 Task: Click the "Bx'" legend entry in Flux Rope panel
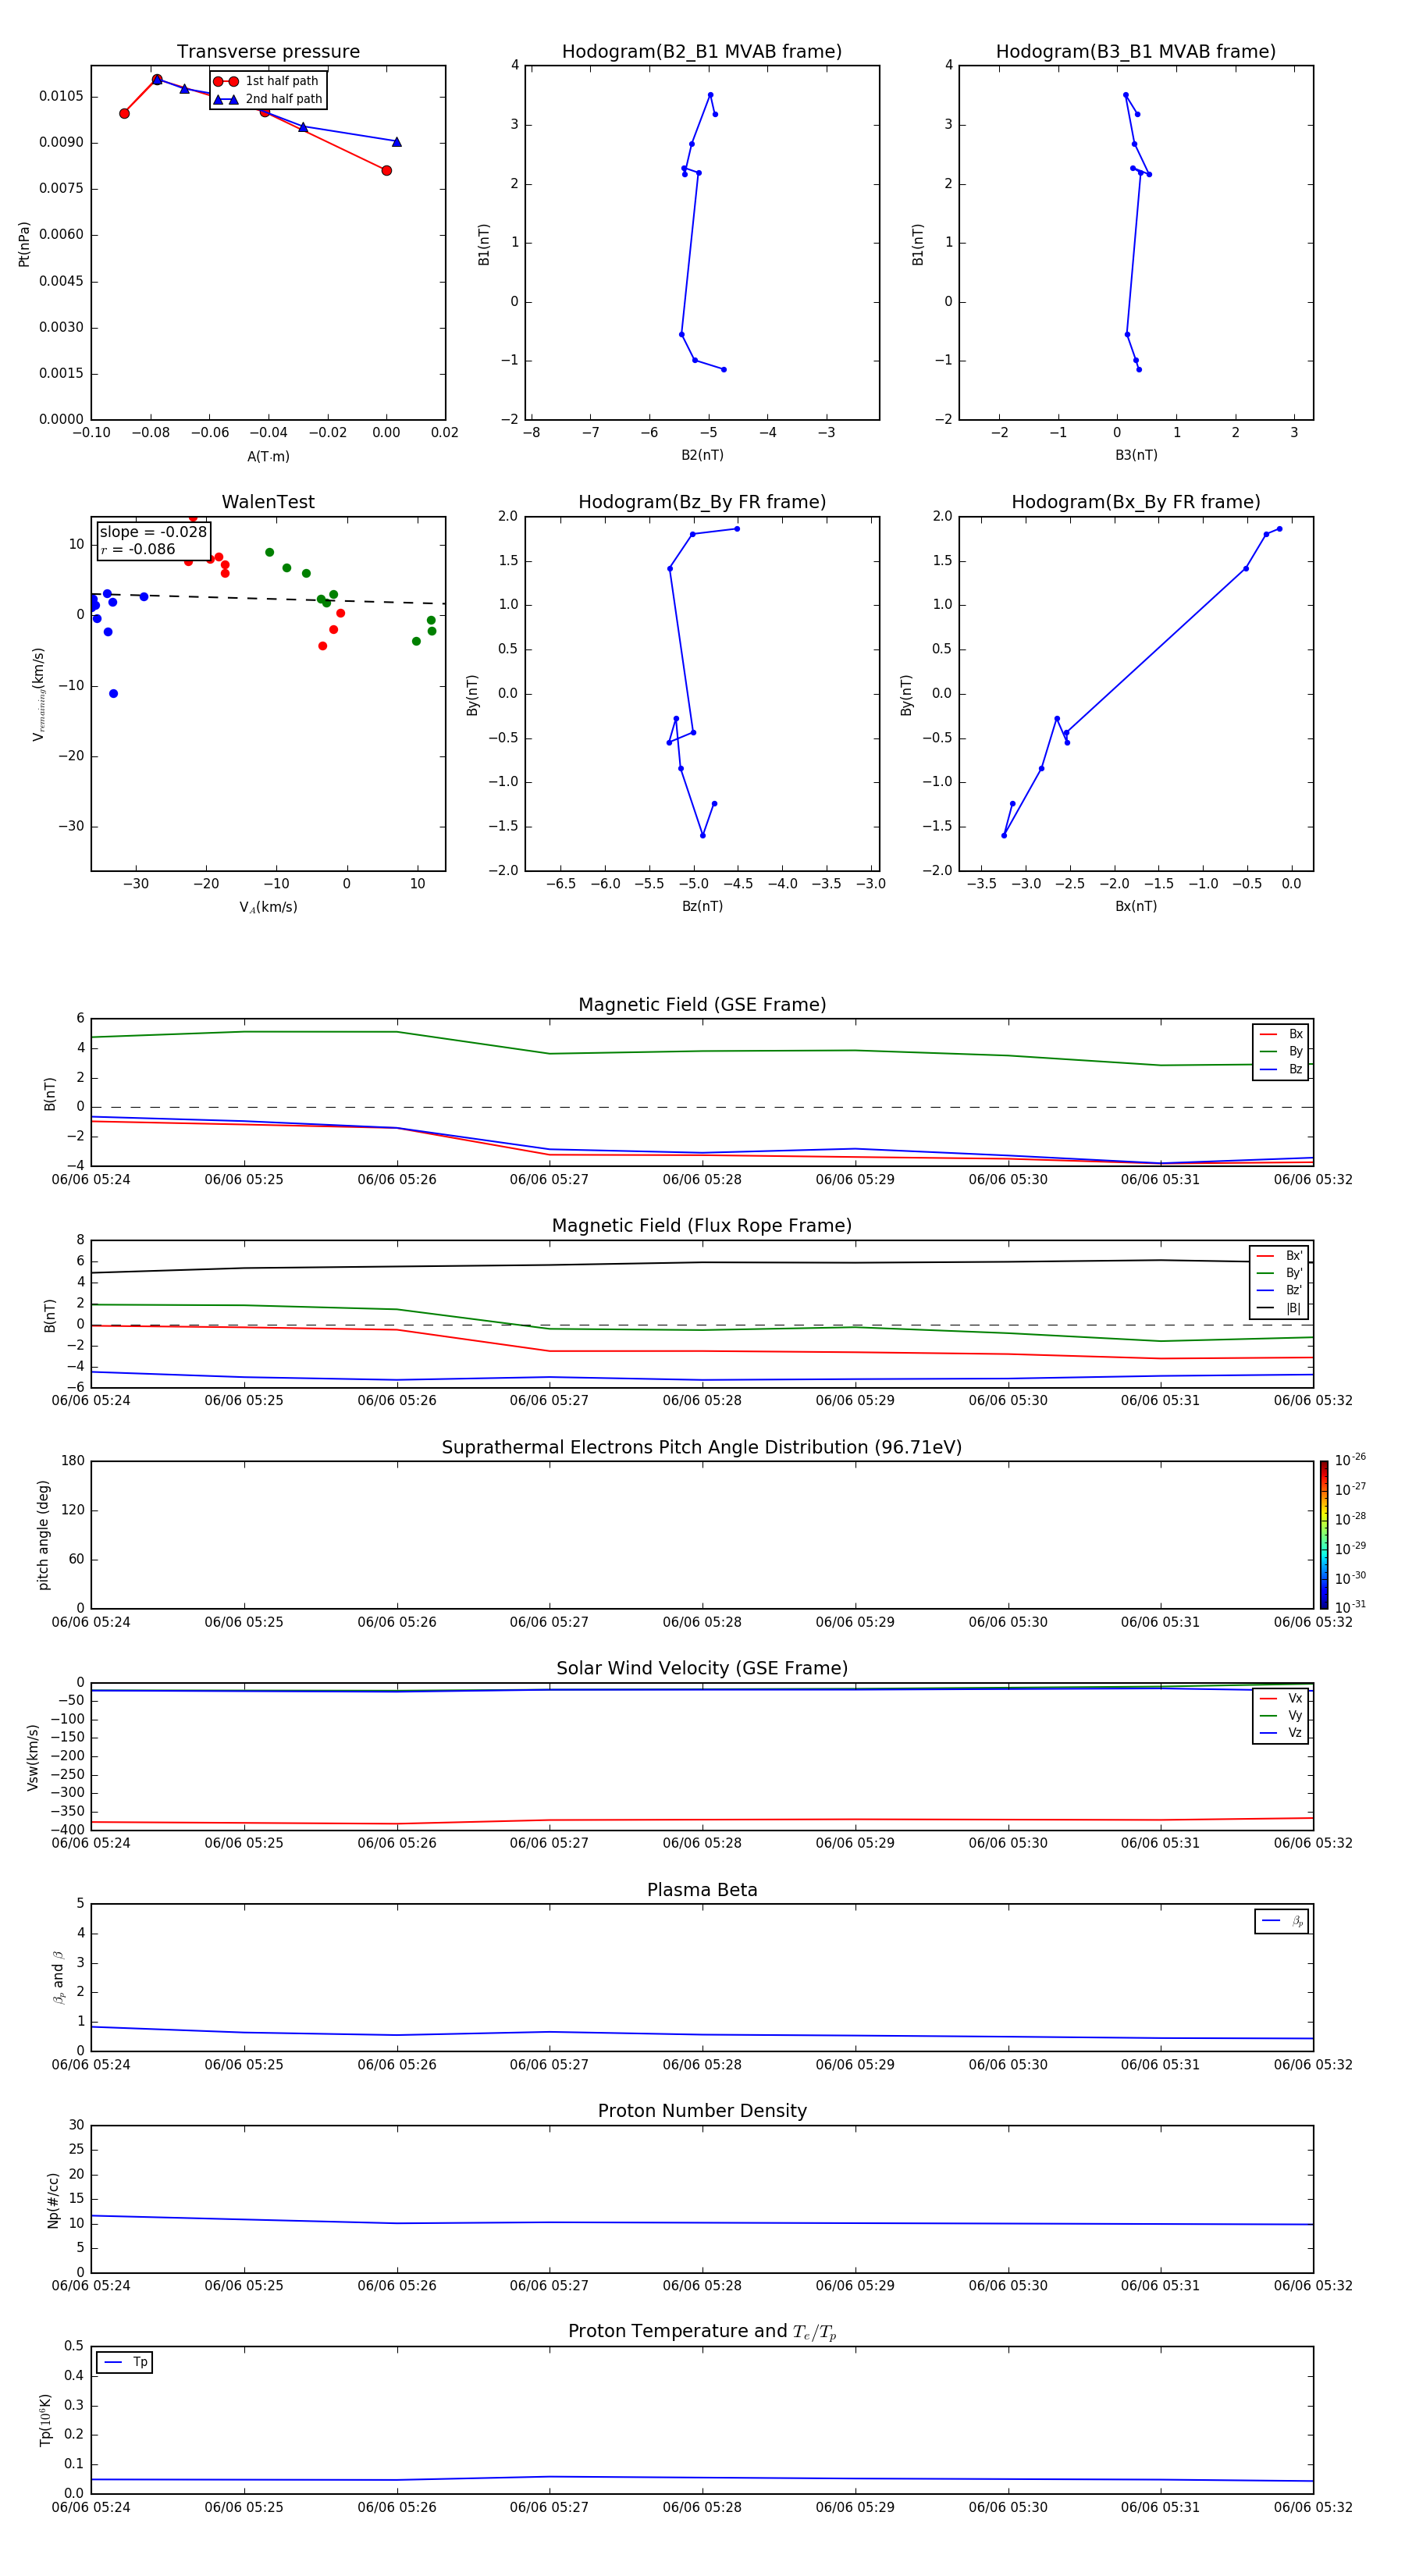(1279, 1256)
